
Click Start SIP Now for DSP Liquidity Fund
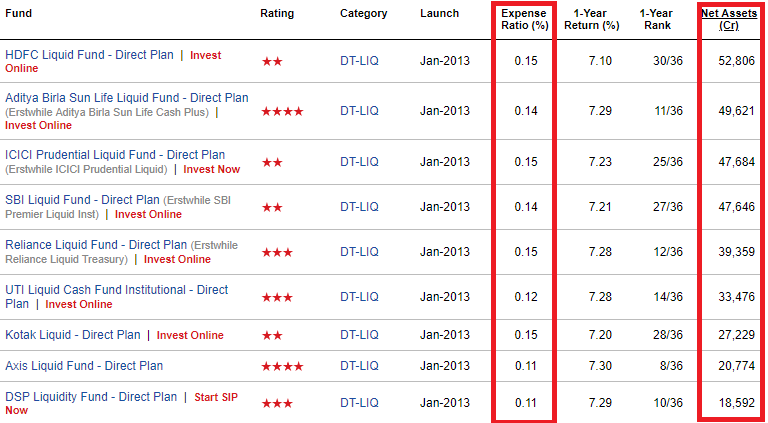(121, 403)
